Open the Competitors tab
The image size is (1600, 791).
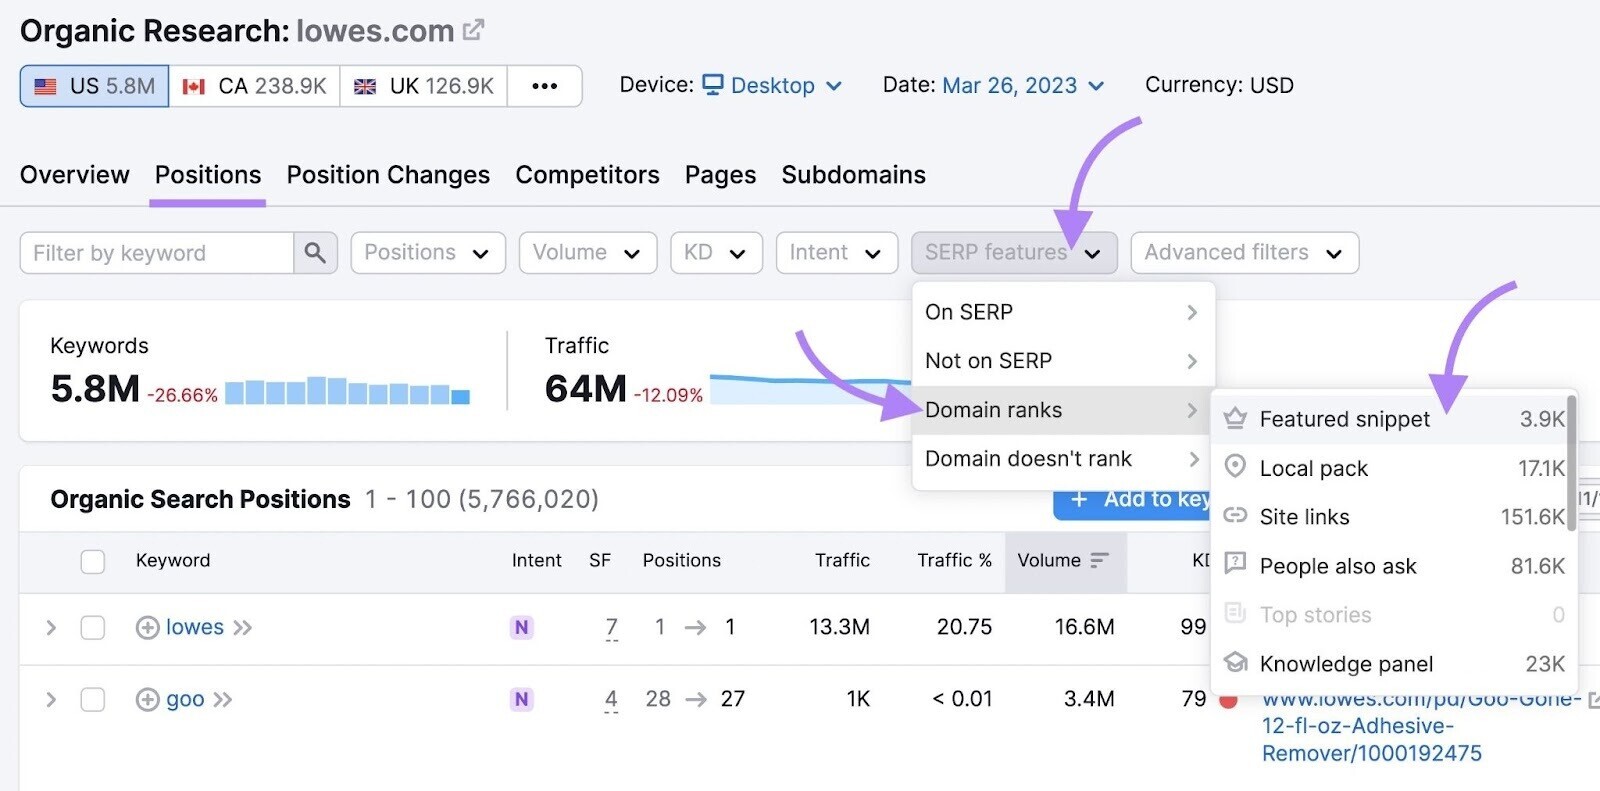[x=587, y=175]
